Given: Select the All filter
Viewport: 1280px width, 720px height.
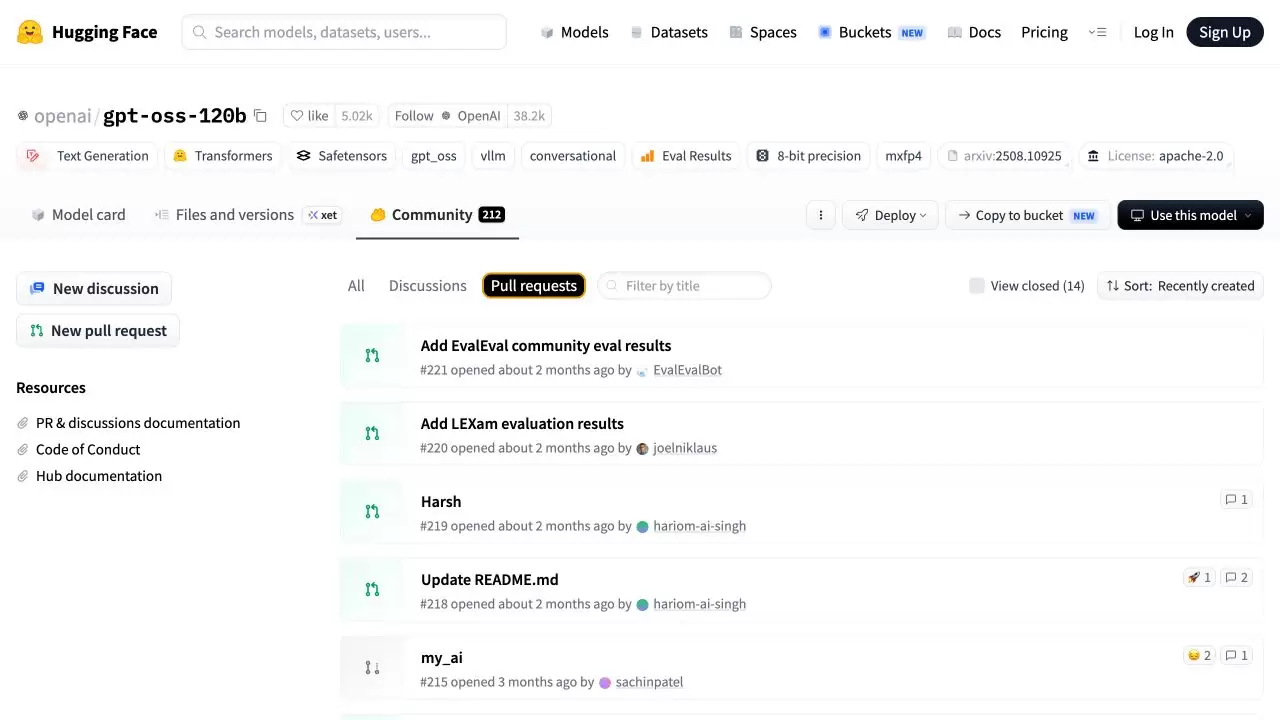Looking at the screenshot, I should pyautogui.click(x=356, y=286).
